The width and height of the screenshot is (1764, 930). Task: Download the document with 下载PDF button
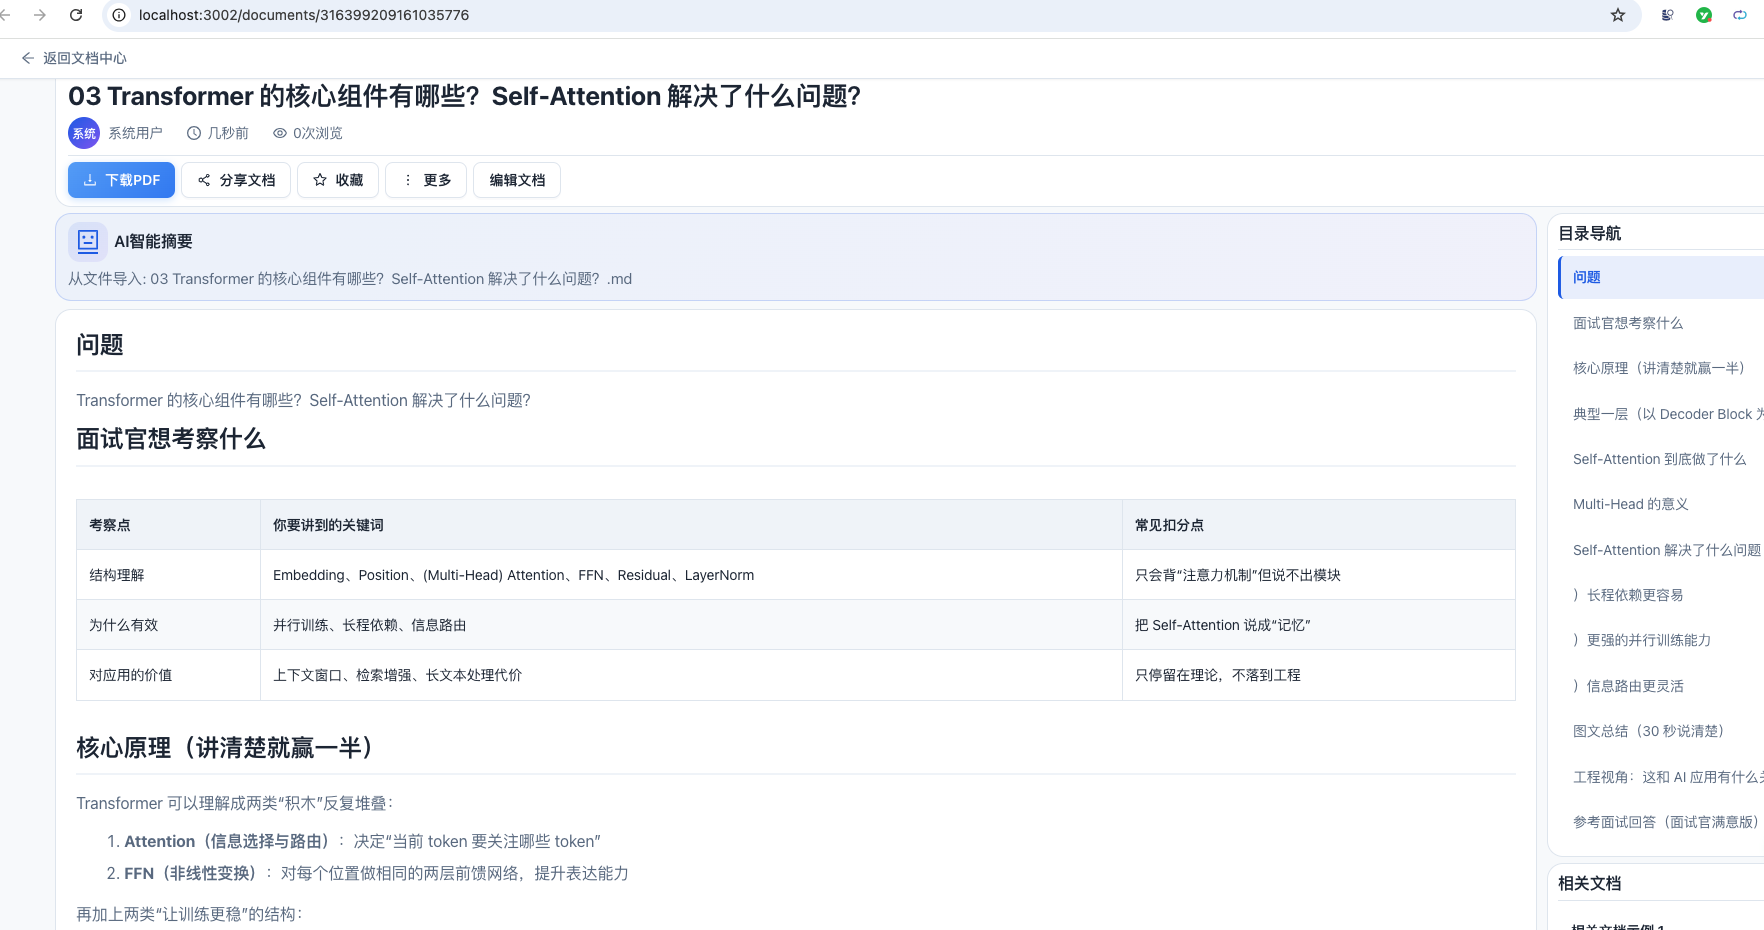click(121, 180)
